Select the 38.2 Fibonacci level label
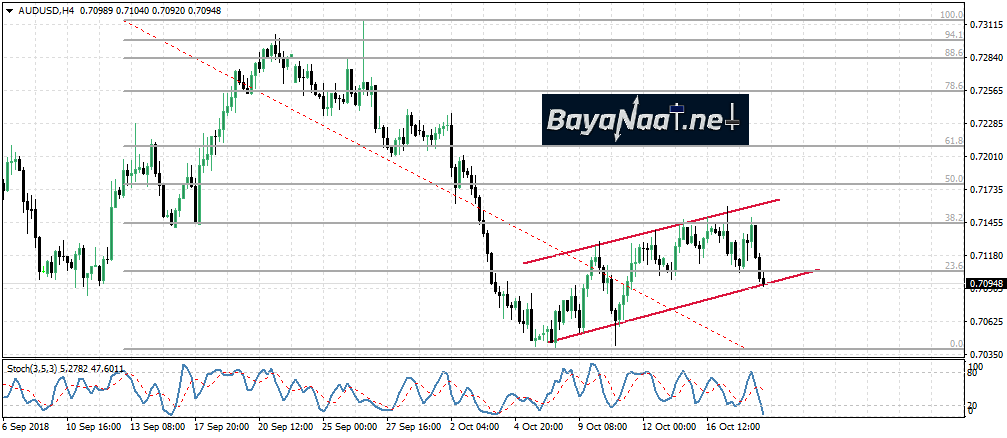Viewport: 1007px width, 438px height. pos(952,217)
